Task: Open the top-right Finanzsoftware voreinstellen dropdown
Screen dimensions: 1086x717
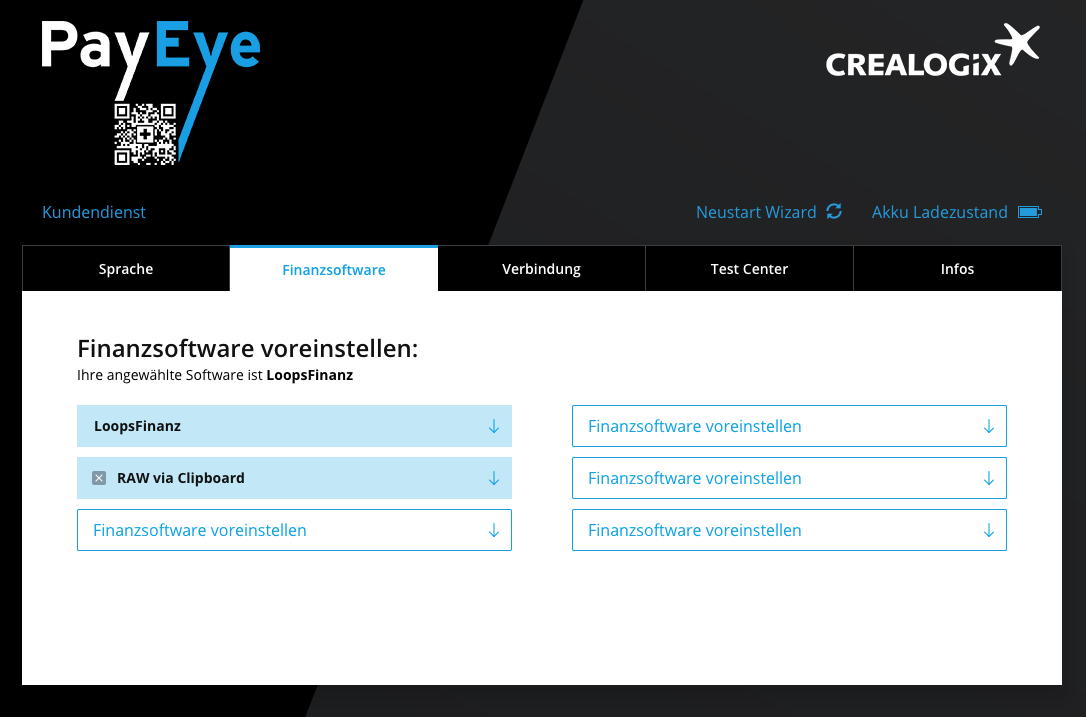Action: [x=789, y=426]
